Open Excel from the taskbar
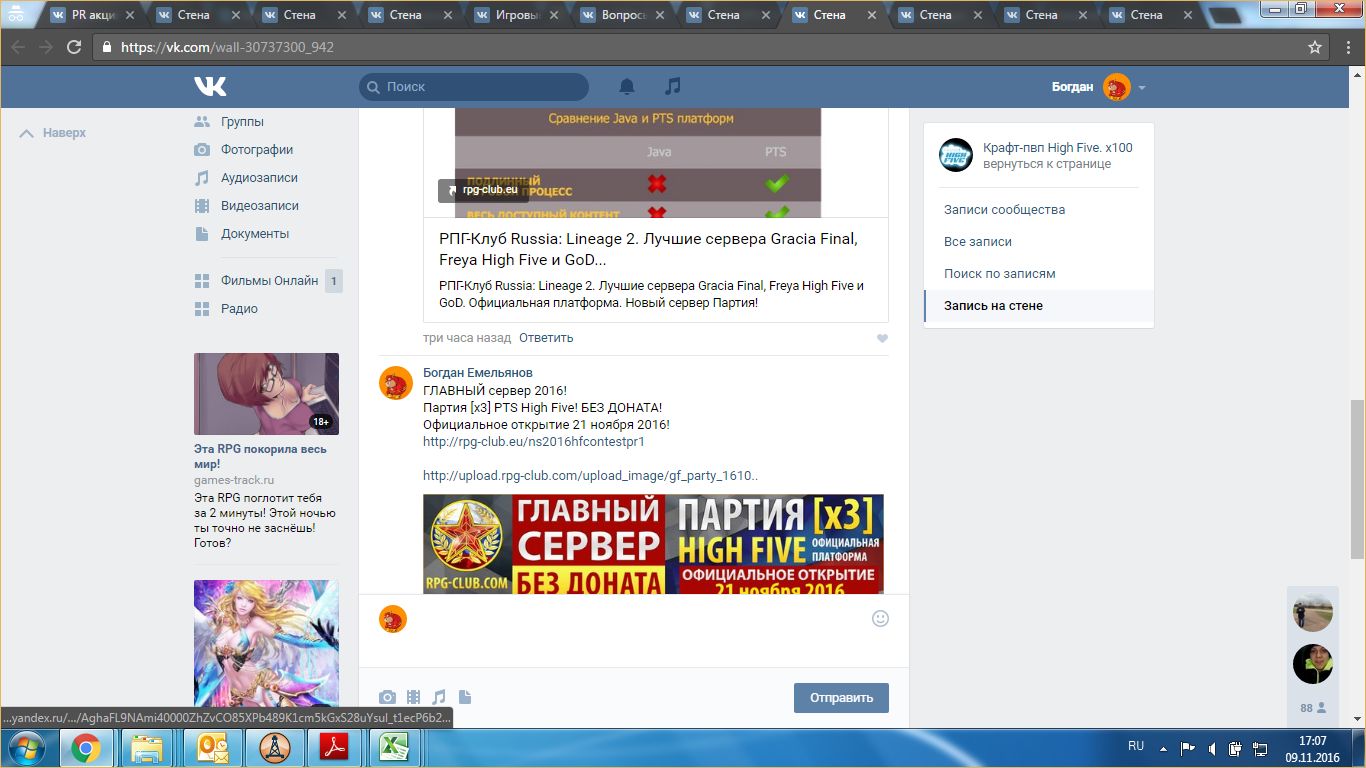 (x=394, y=748)
